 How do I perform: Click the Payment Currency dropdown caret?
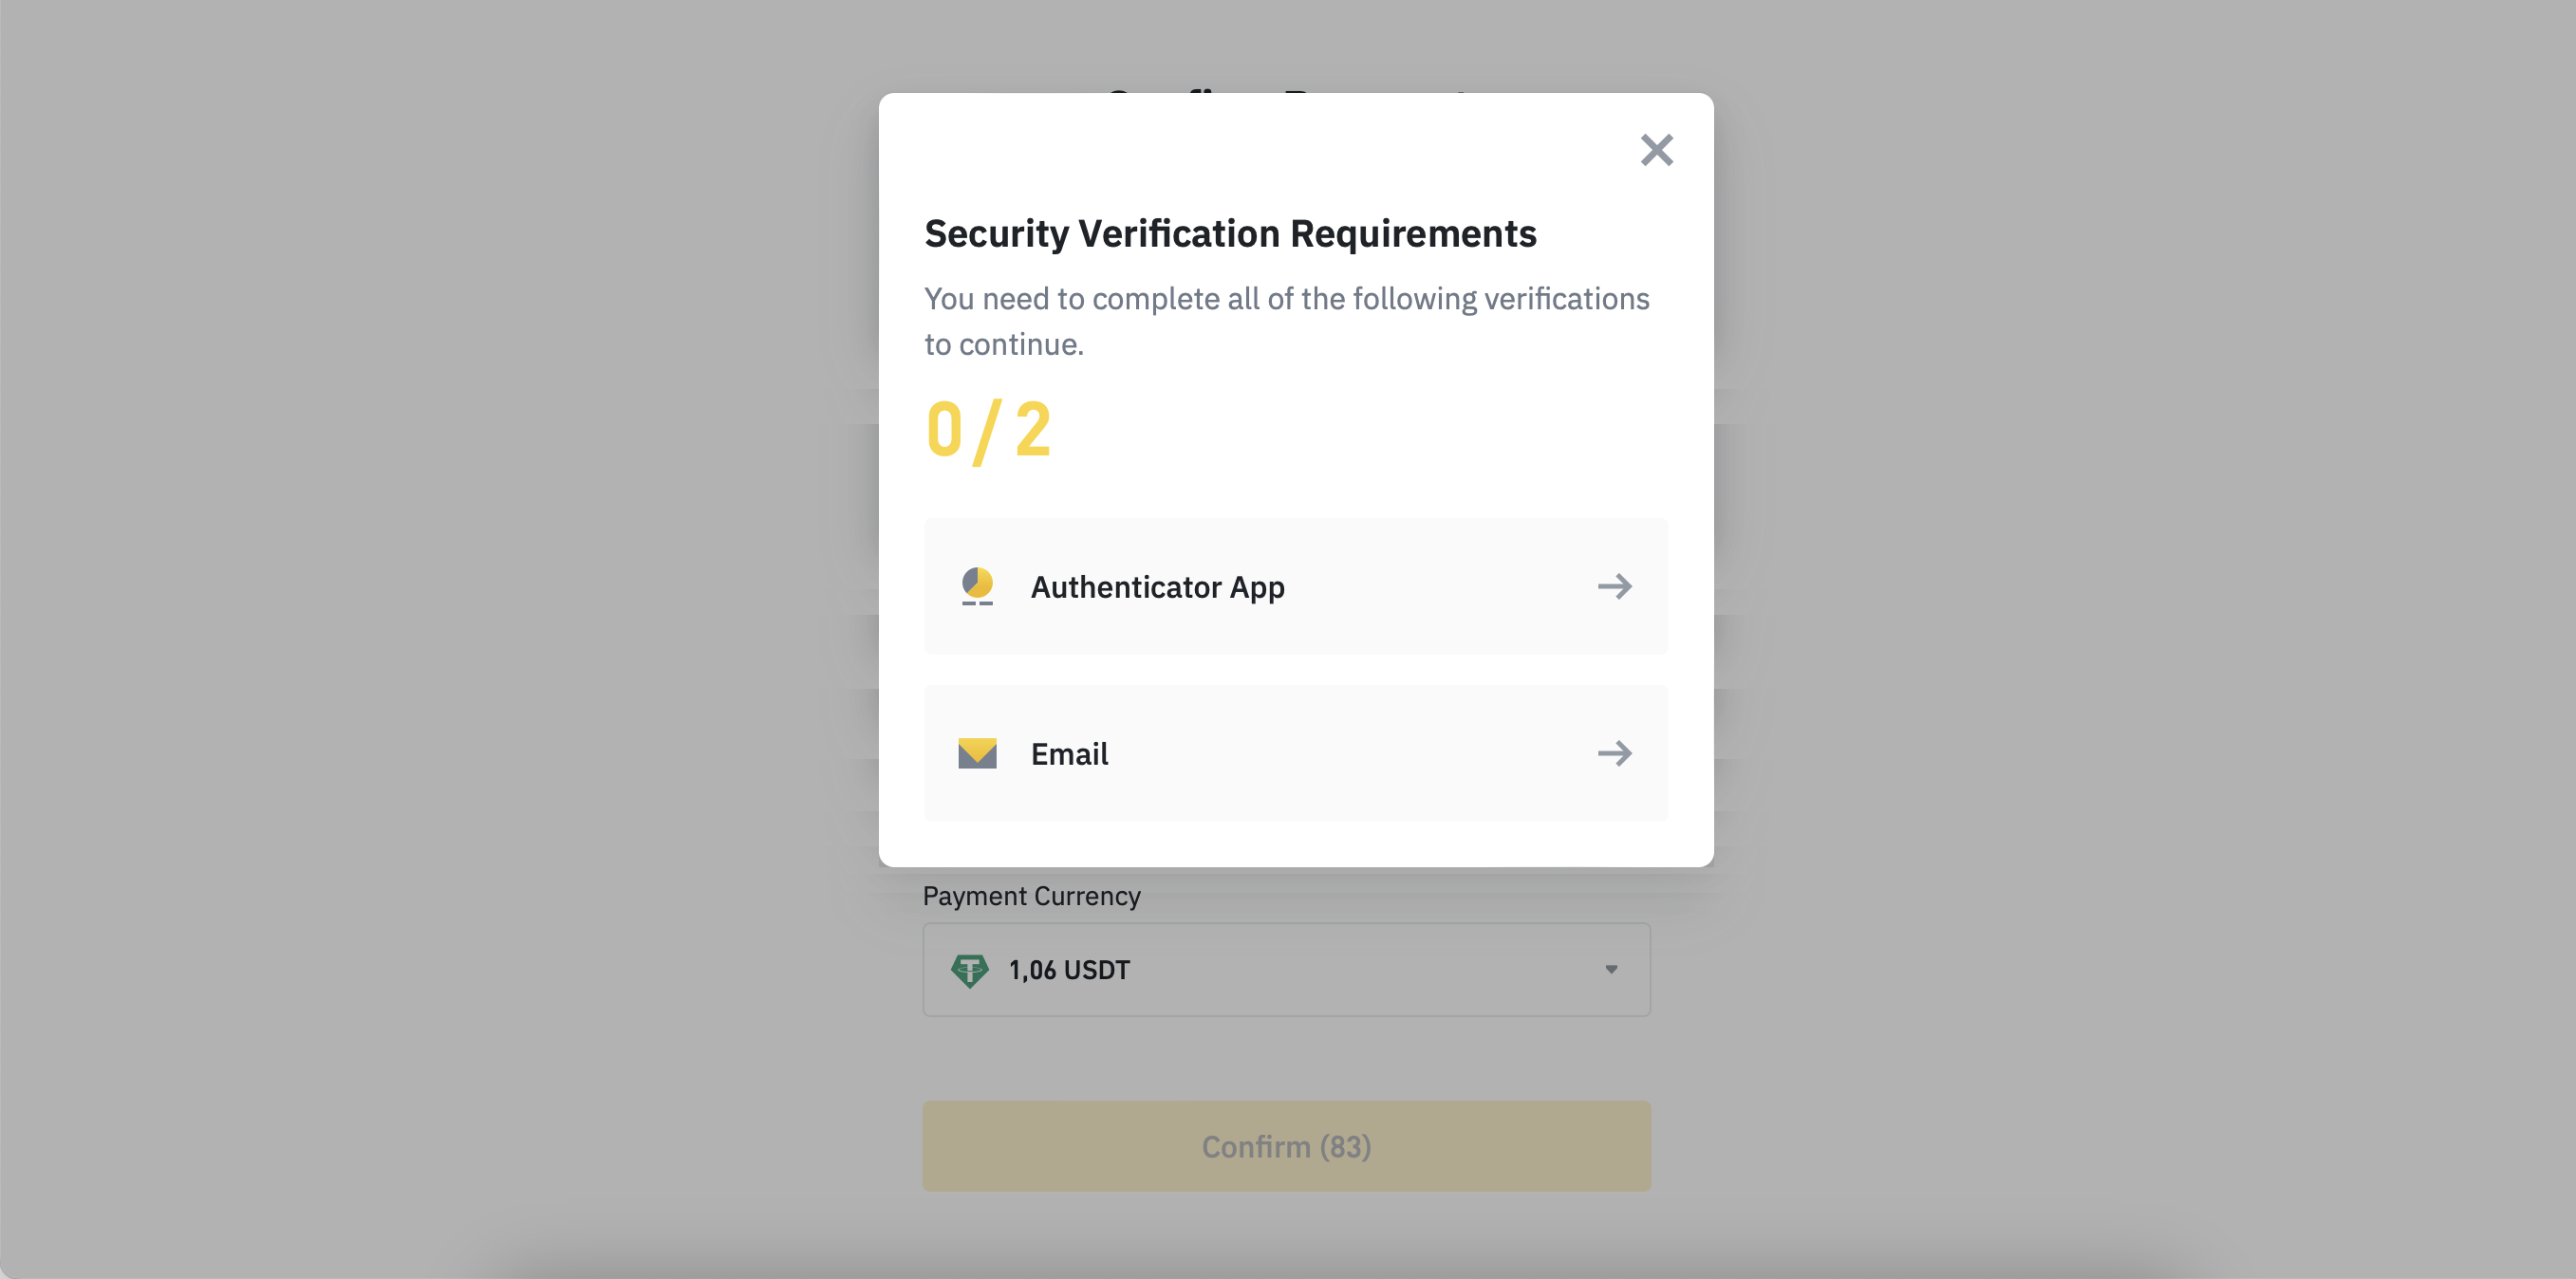pyautogui.click(x=1611, y=969)
